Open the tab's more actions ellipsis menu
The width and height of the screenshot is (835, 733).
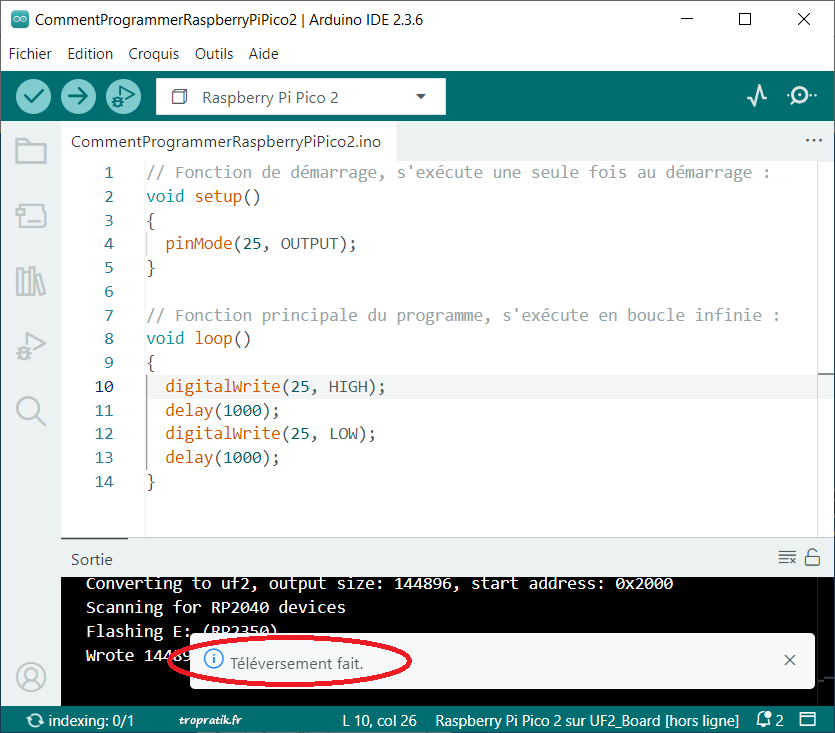coord(813,141)
